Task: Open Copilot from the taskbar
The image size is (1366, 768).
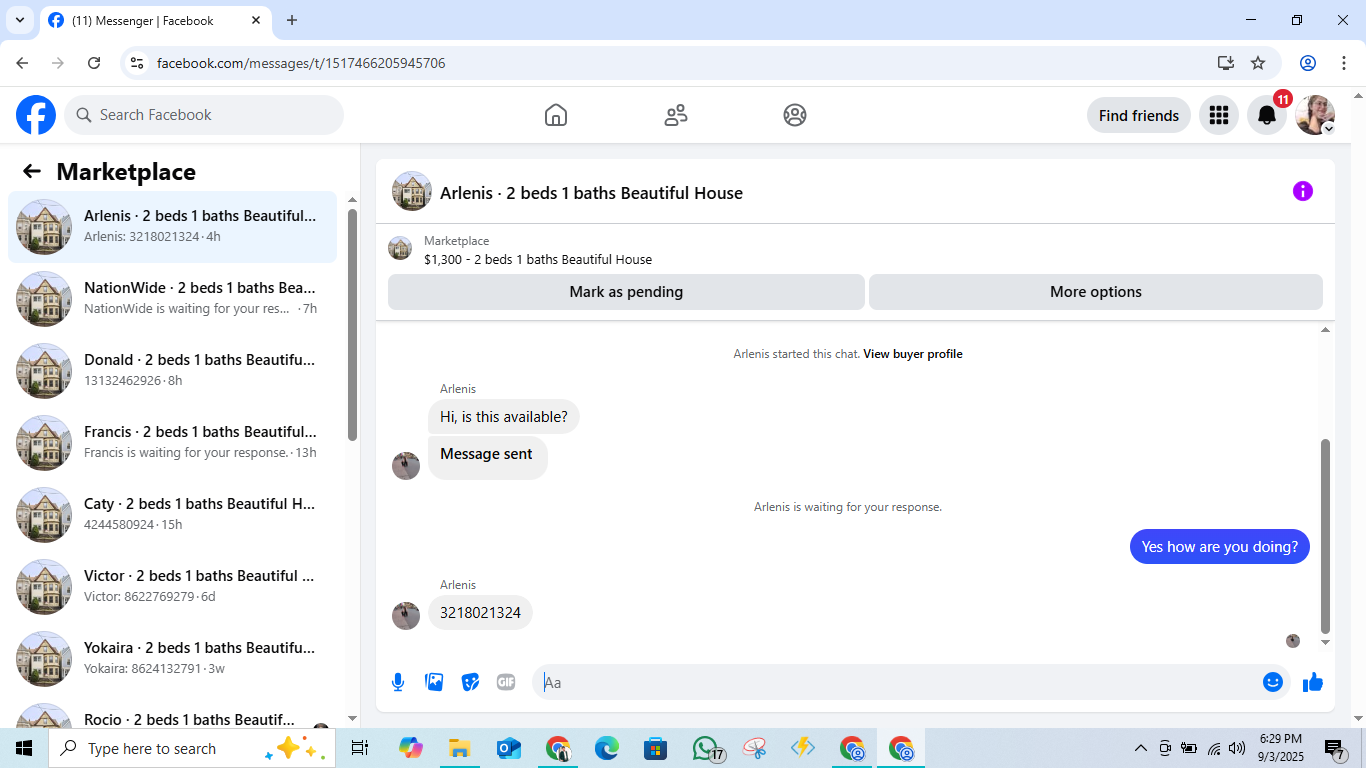Action: 410,748
